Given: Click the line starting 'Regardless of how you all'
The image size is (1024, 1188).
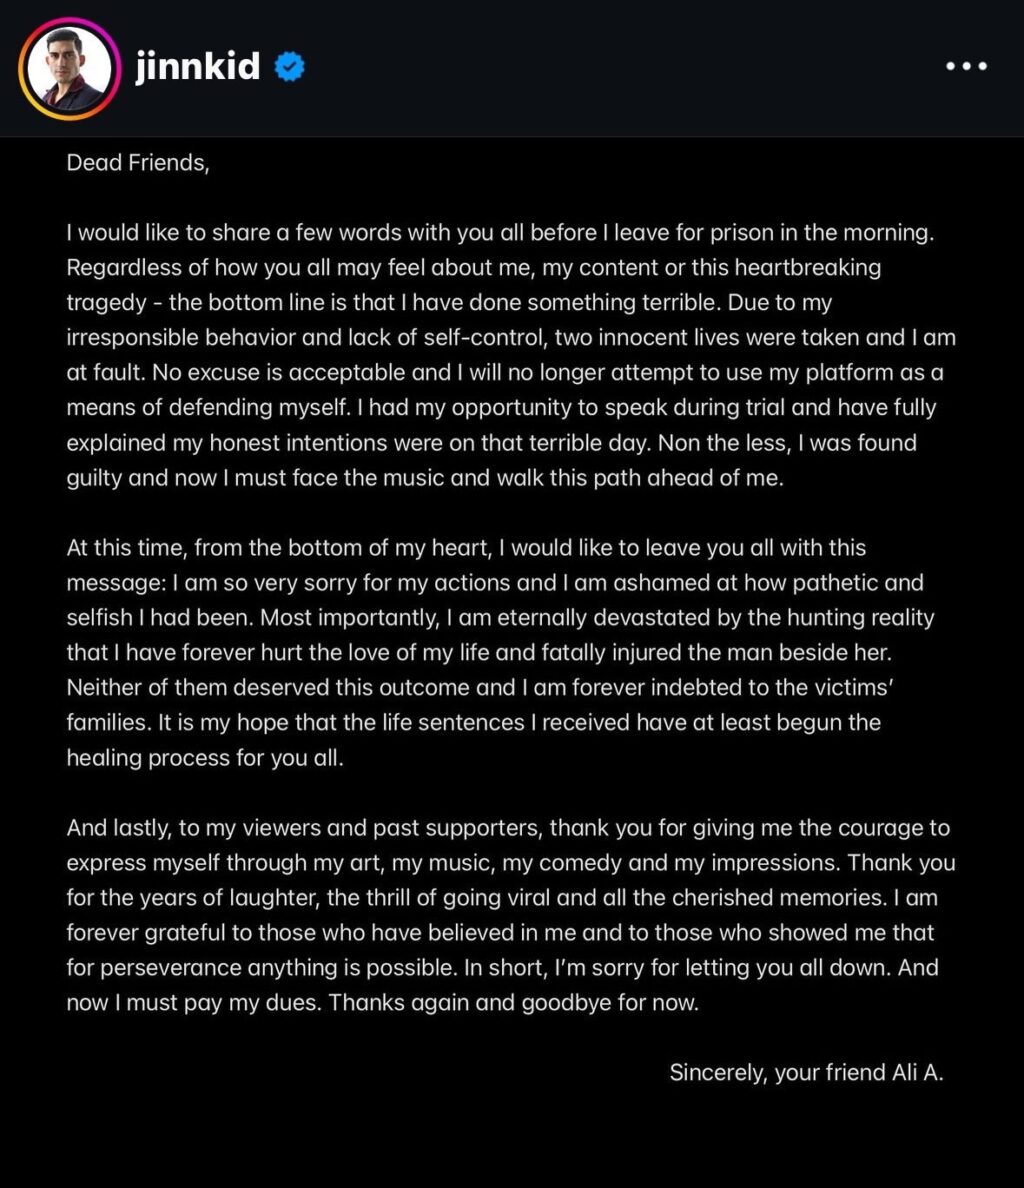Looking at the screenshot, I should click(x=473, y=268).
